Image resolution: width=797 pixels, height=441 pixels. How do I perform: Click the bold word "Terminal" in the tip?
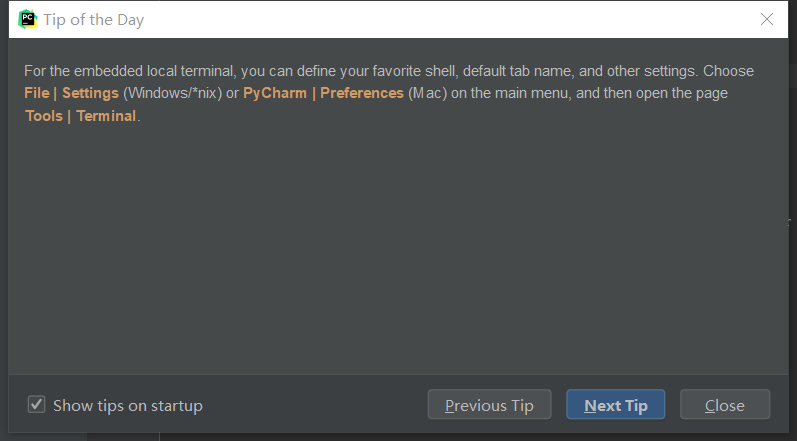tap(106, 115)
